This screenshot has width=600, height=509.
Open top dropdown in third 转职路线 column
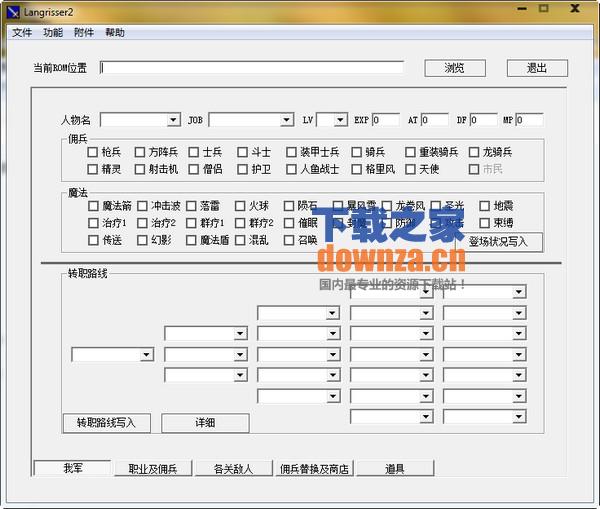(299, 313)
